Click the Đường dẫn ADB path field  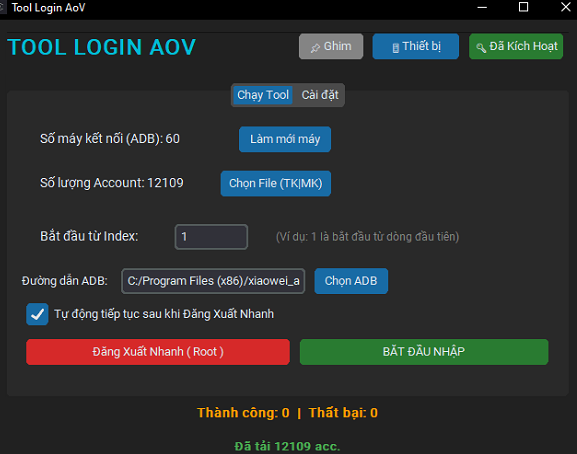(x=213, y=281)
